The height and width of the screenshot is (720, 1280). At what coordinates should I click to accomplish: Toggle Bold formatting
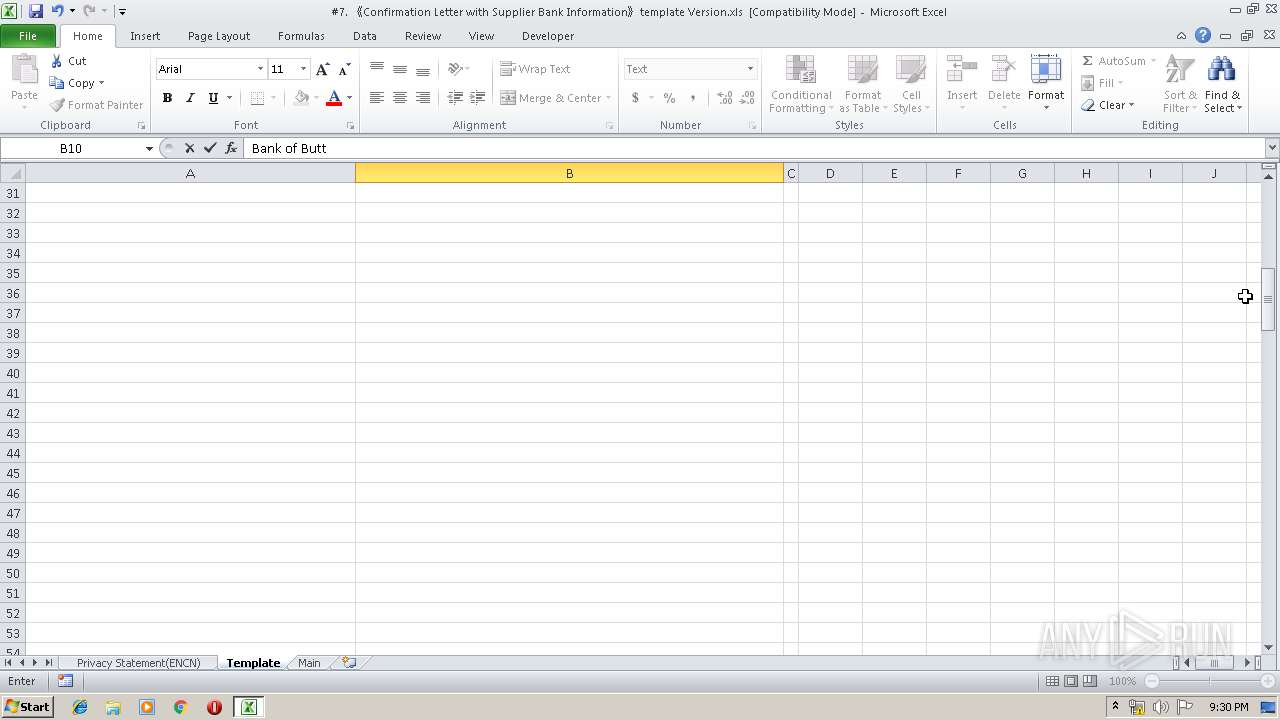coord(167,98)
